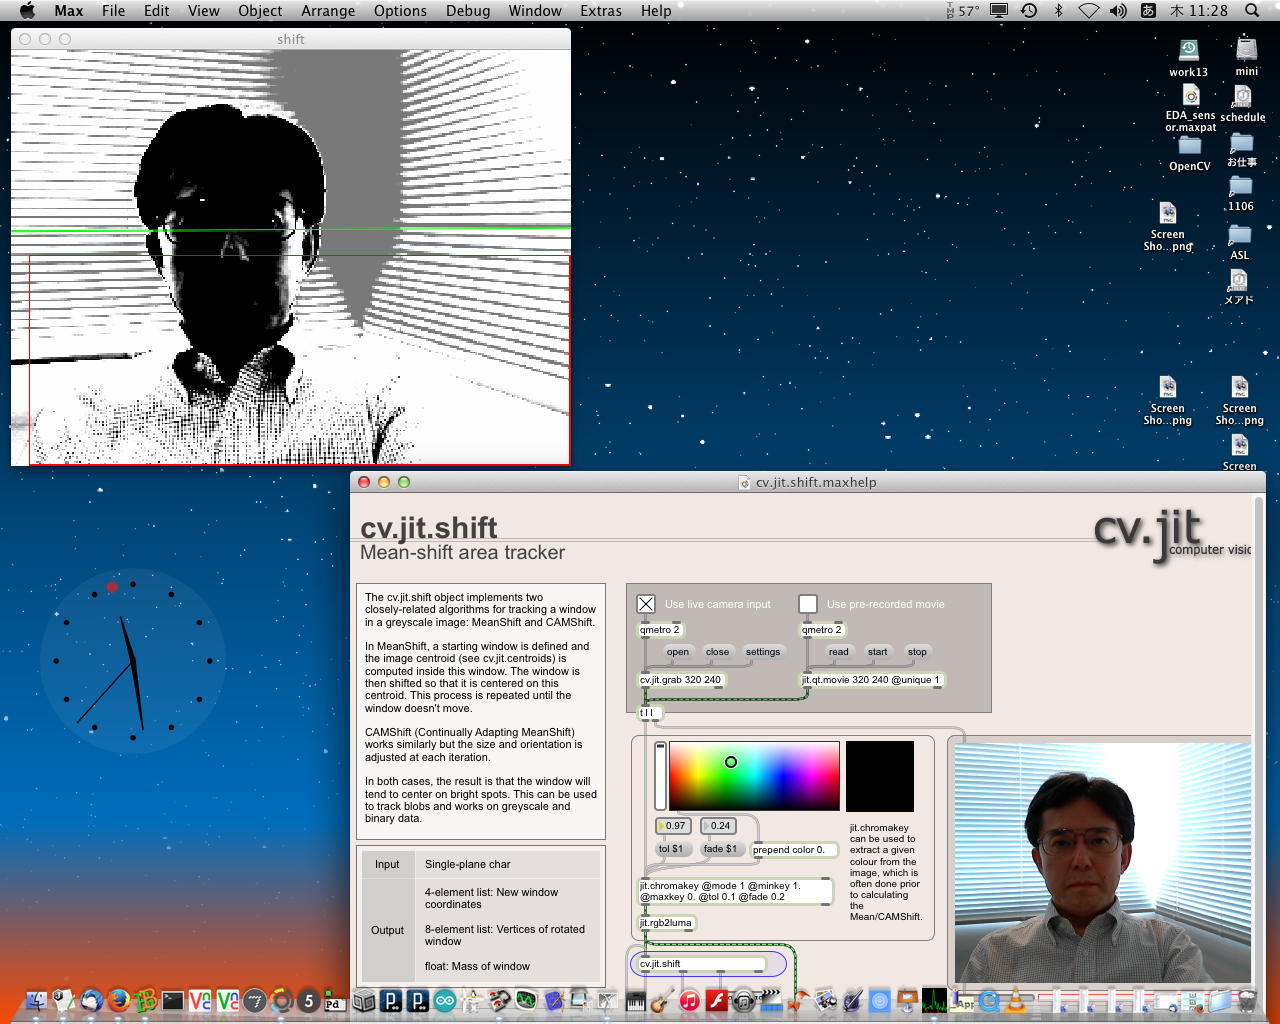
Task: Launch VLC cone icon in dock
Action: click(1016, 1000)
